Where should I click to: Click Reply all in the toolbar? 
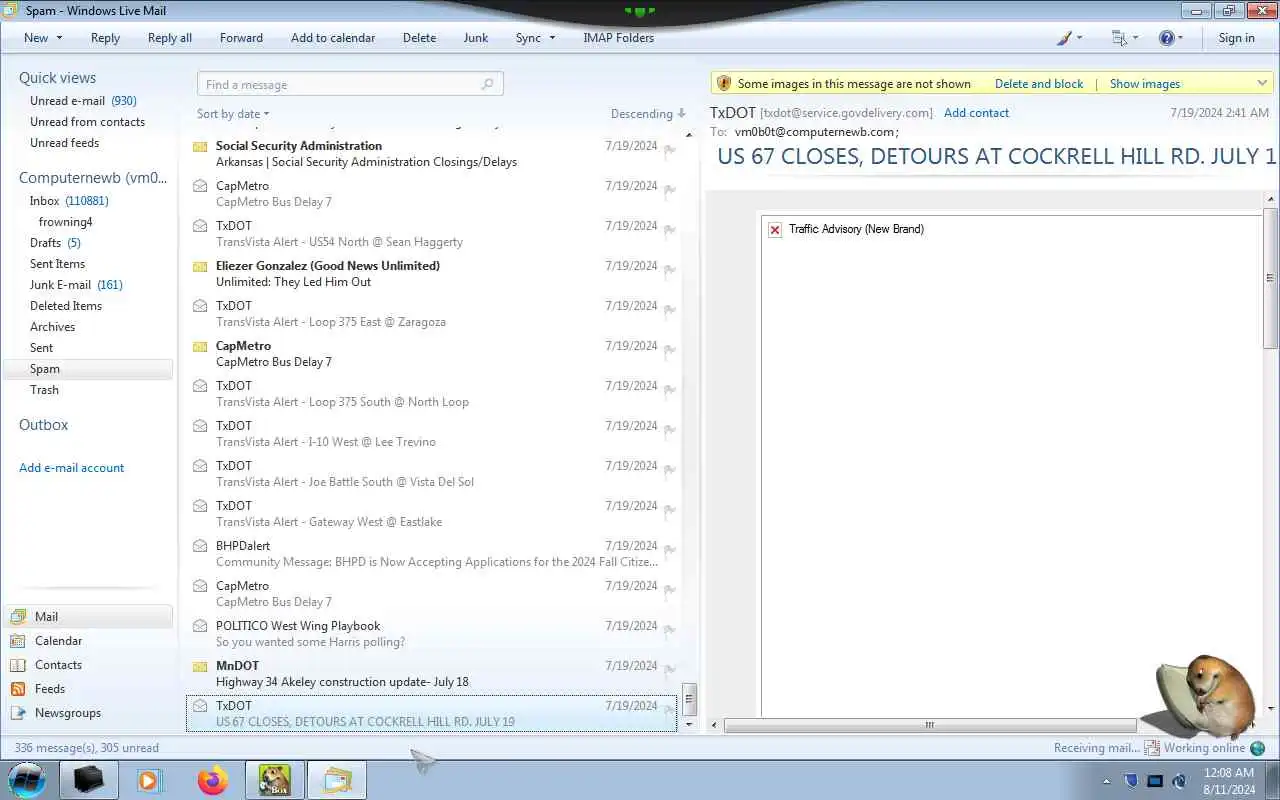pyautogui.click(x=170, y=38)
